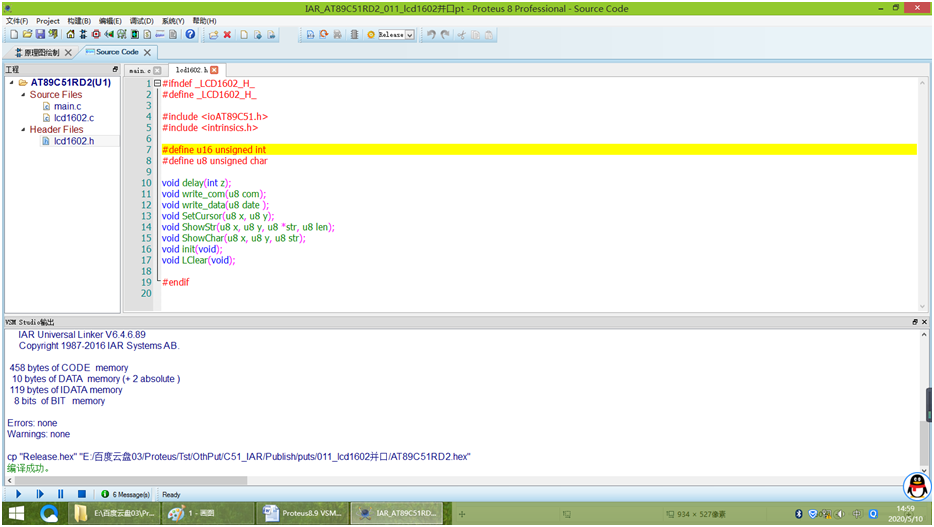Click the Cut scissors icon
Screen dimensions: 934x527
tap(461, 35)
